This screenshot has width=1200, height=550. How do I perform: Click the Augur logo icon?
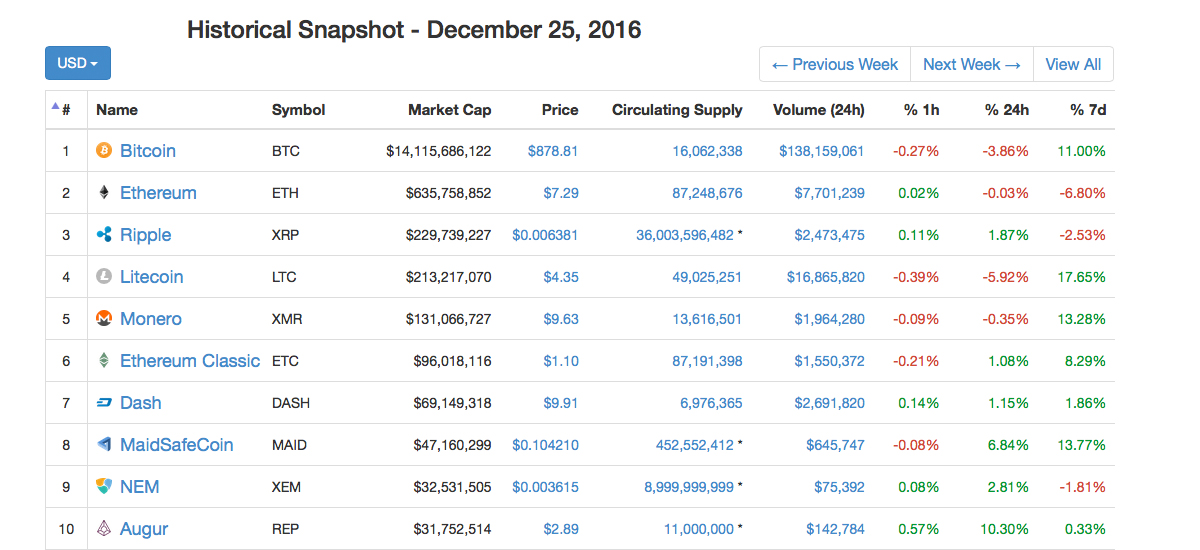[x=104, y=529]
